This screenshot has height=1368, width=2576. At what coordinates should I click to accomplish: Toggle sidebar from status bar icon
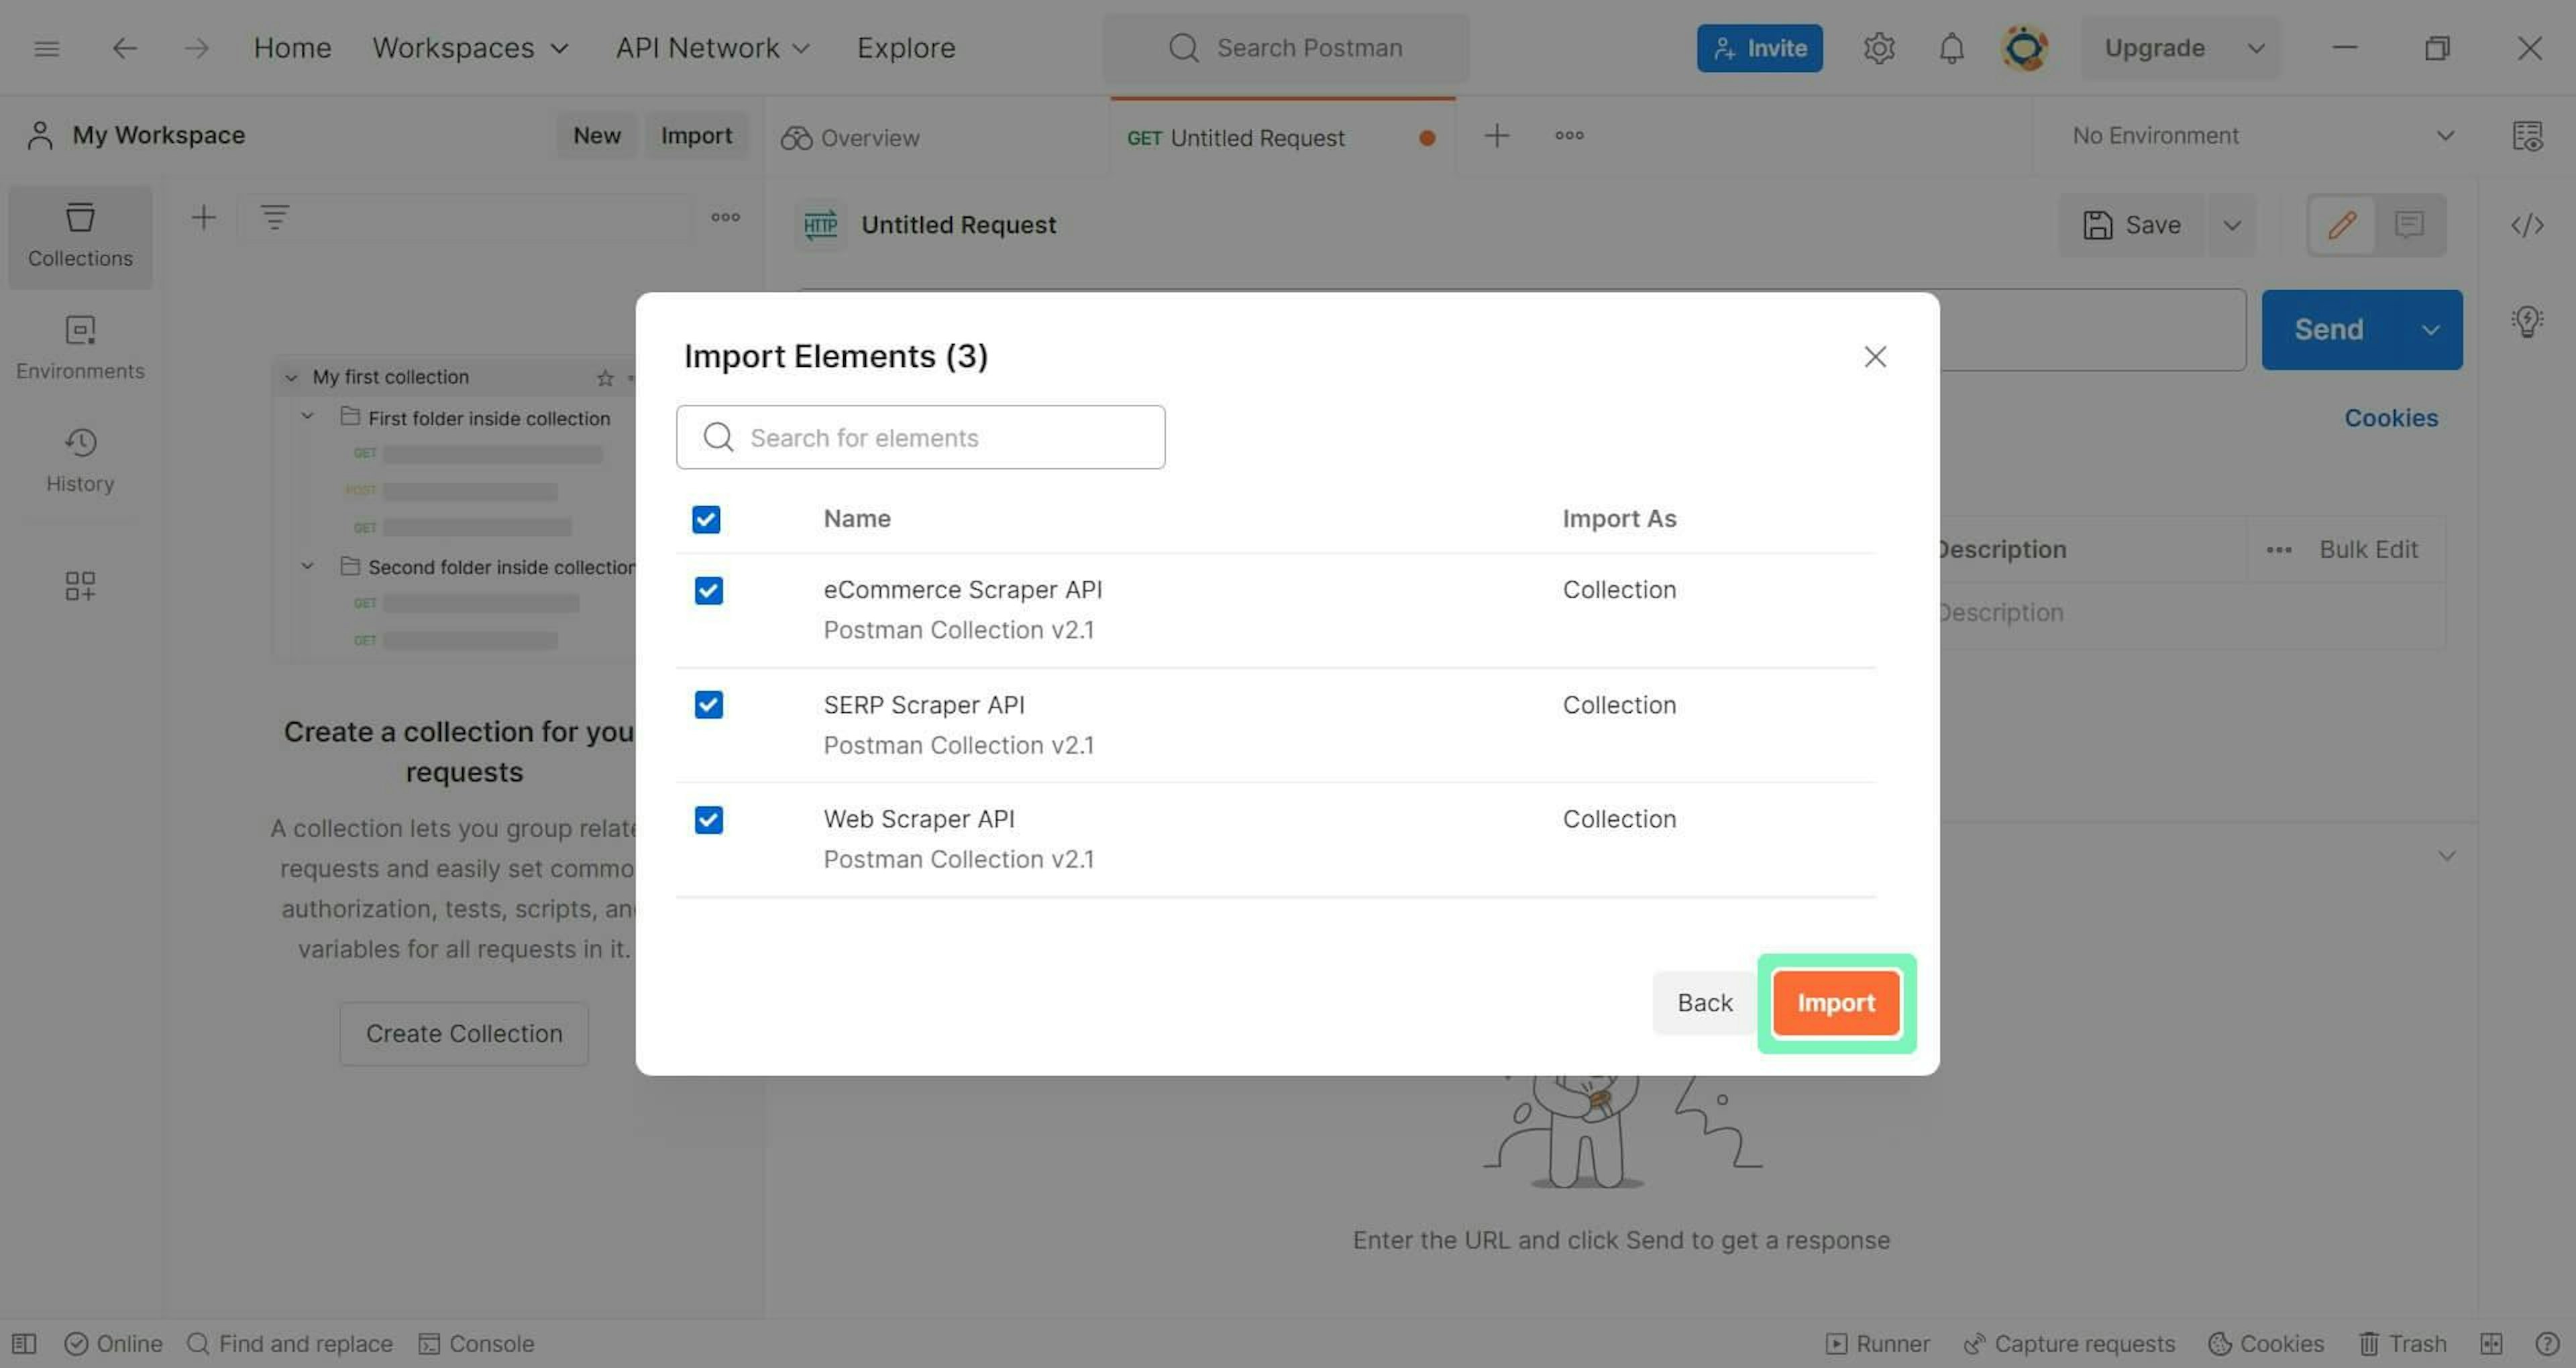(24, 1343)
